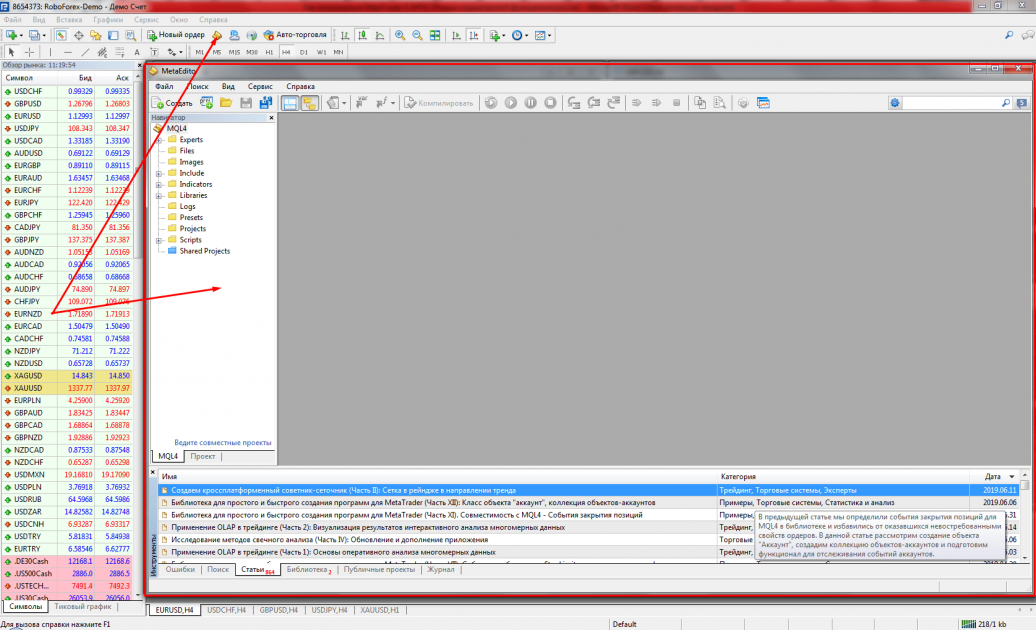
Task: Click the save all icon in MetaEditor
Action: tap(265, 102)
